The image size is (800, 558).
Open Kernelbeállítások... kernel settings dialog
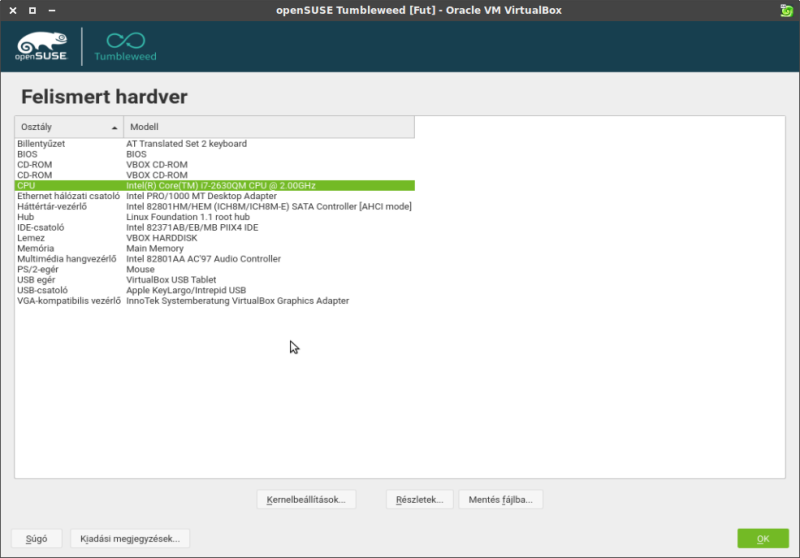306,499
